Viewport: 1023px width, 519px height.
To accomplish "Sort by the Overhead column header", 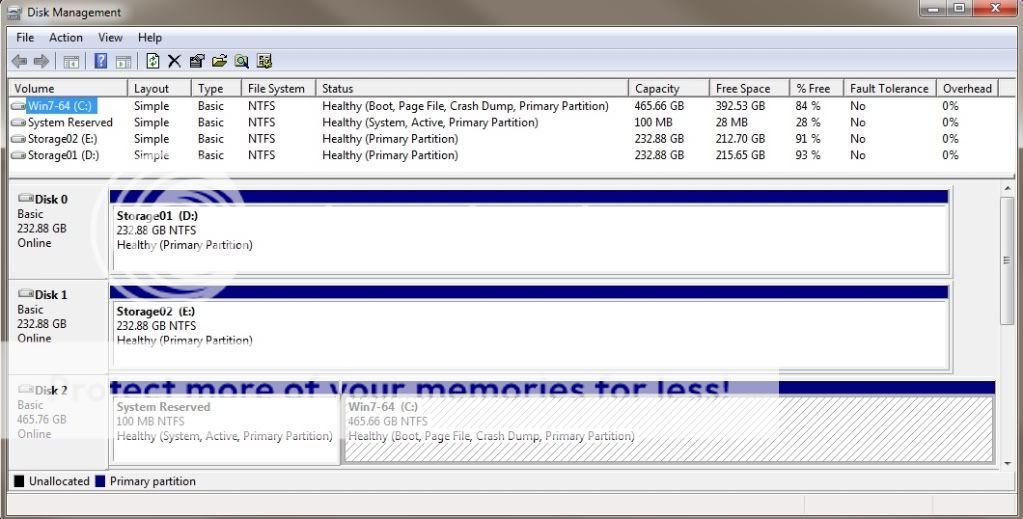I will 967,88.
